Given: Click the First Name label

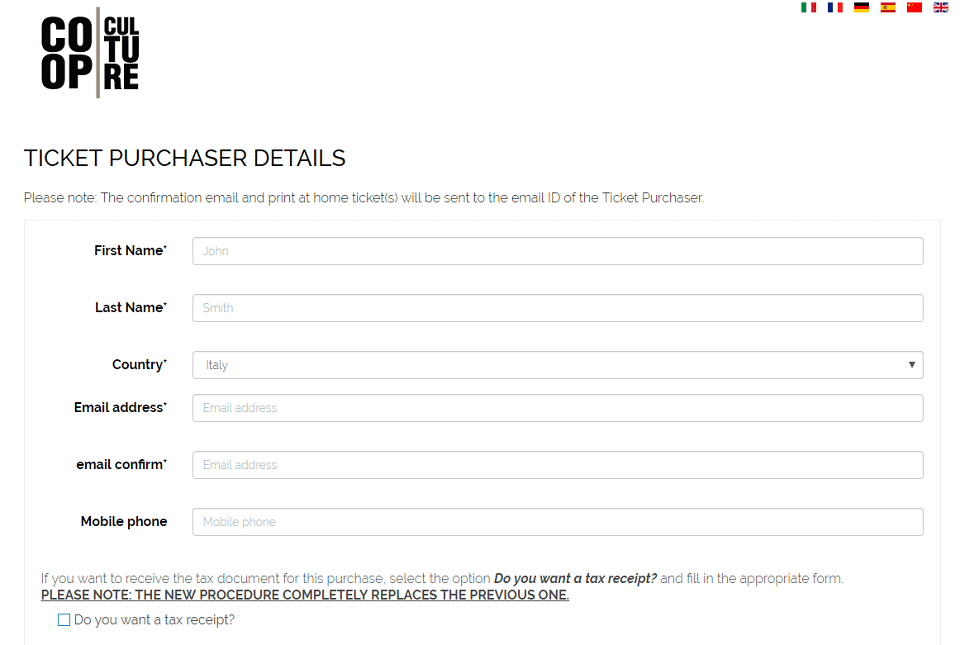Looking at the screenshot, I should 130,250.
